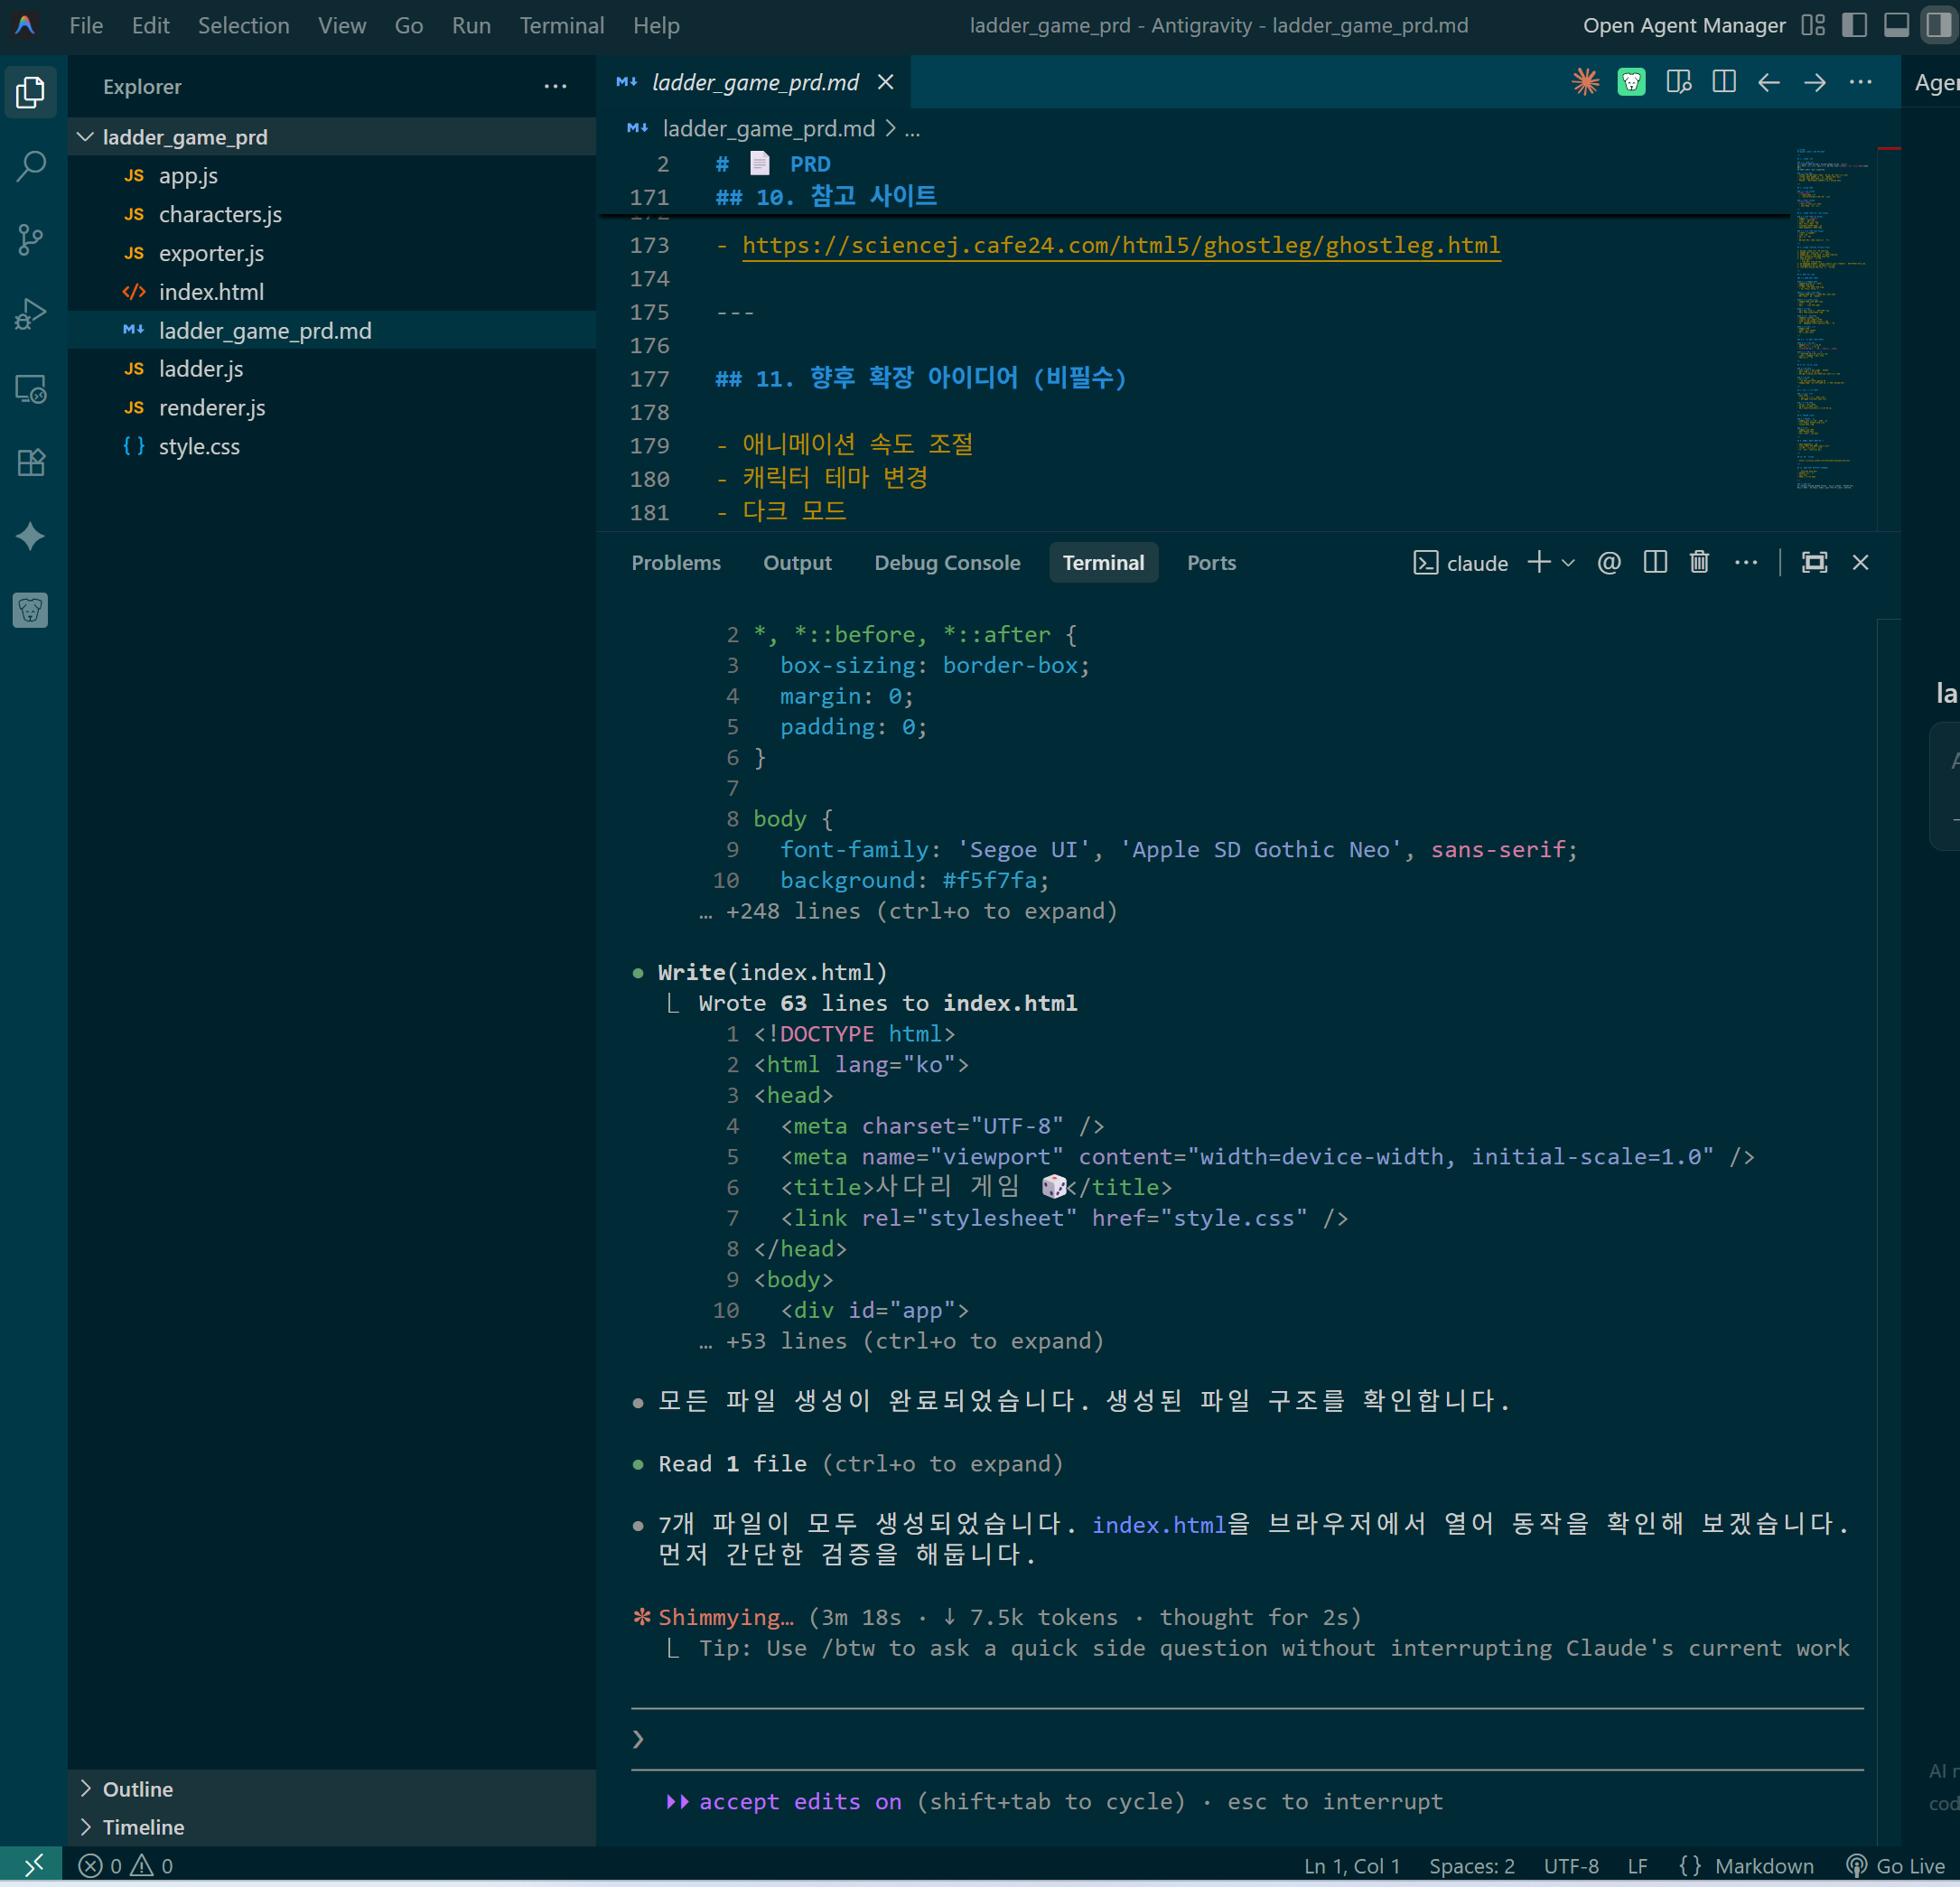Open the Search view in activity bar
Screen dimensions: 1960x1887
(31, 166)
